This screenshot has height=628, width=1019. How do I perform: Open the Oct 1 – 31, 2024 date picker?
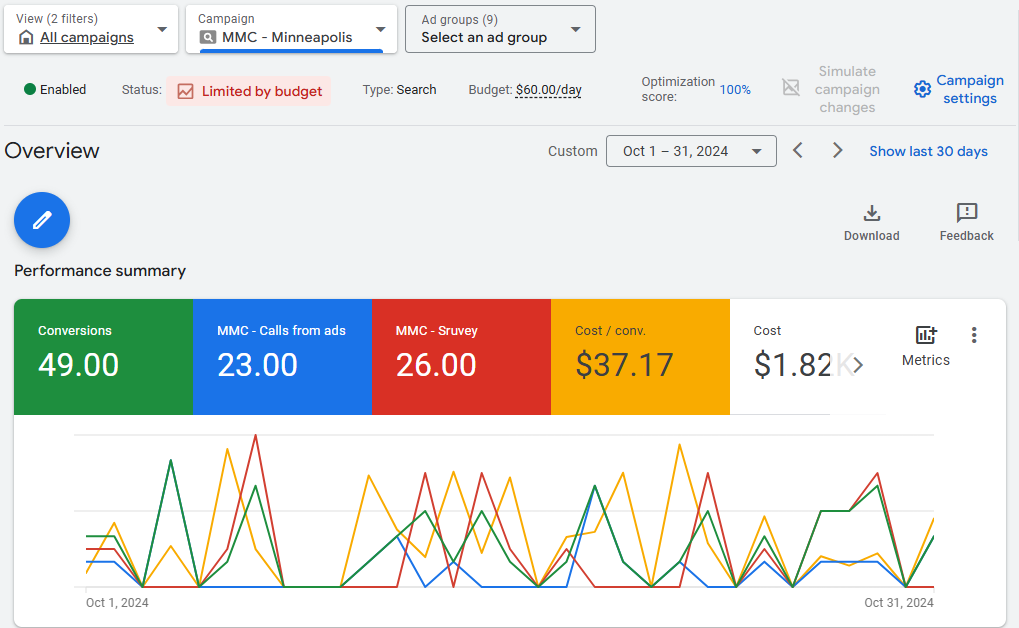pyautogui.click(x=691, y=151)
